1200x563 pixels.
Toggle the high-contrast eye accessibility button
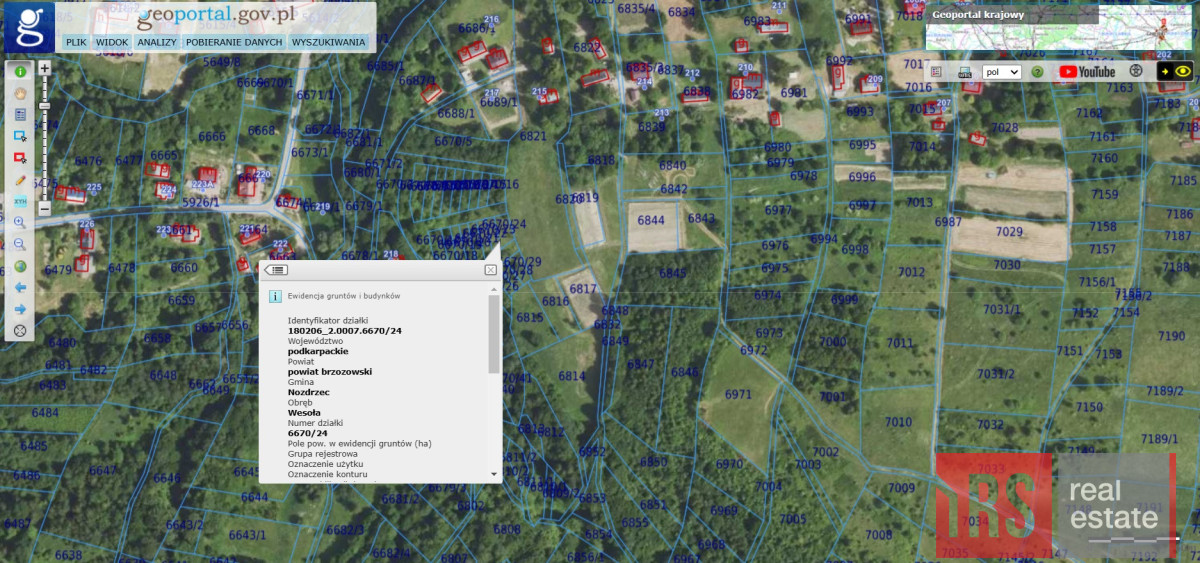coord(1176,71)
